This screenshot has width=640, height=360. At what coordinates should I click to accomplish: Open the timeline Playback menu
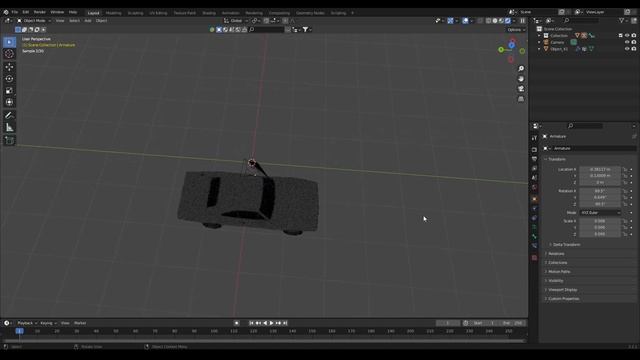point(27,323)
